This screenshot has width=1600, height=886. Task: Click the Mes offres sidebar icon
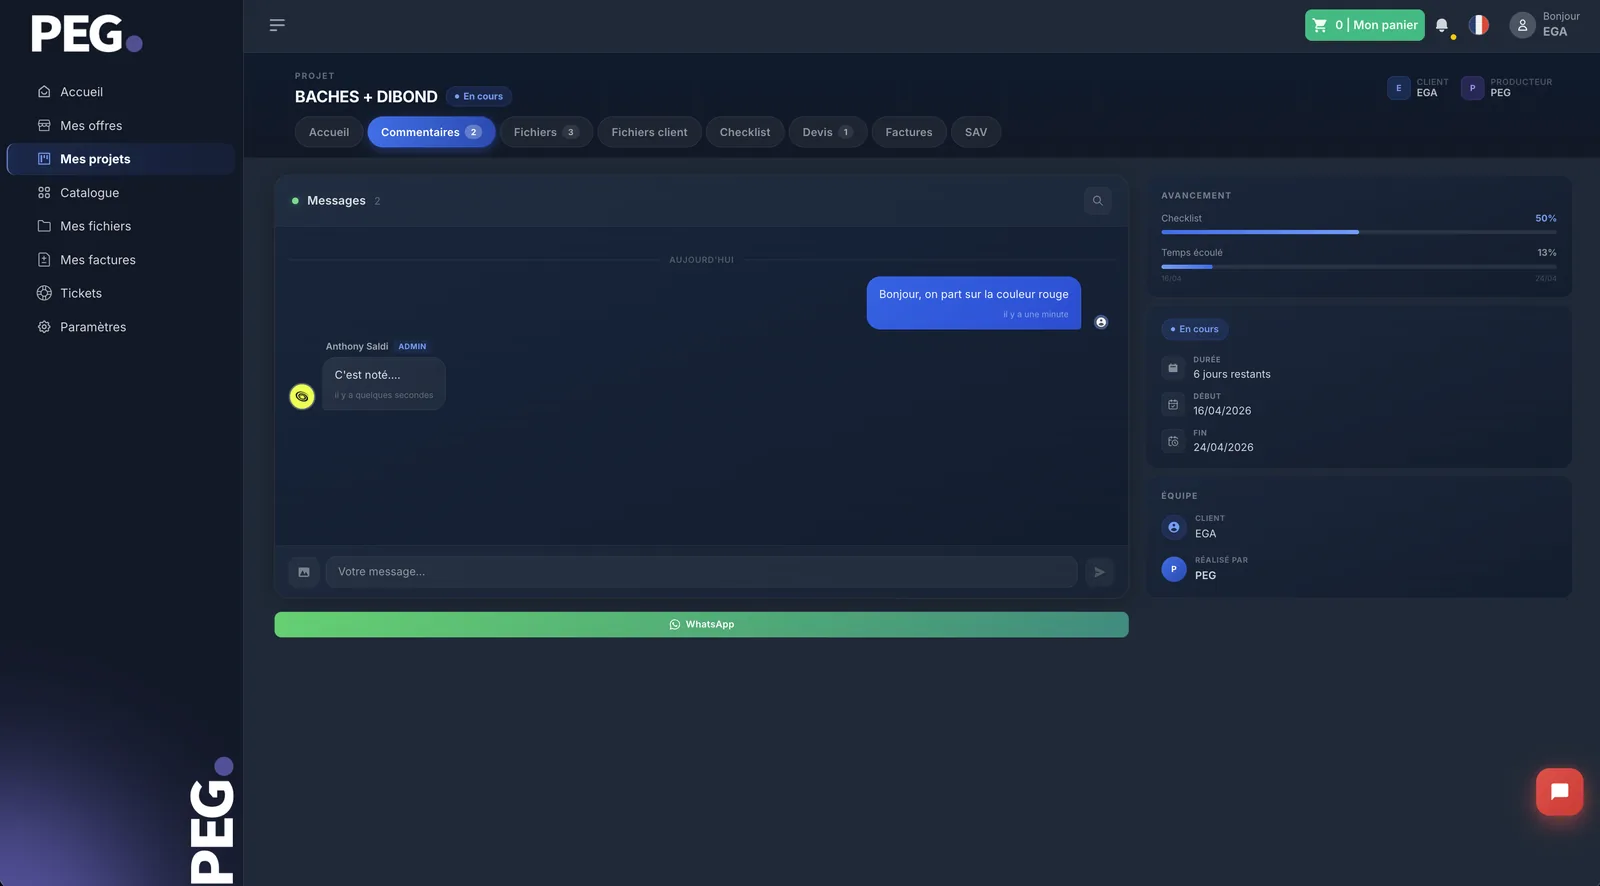coord(44,126)
